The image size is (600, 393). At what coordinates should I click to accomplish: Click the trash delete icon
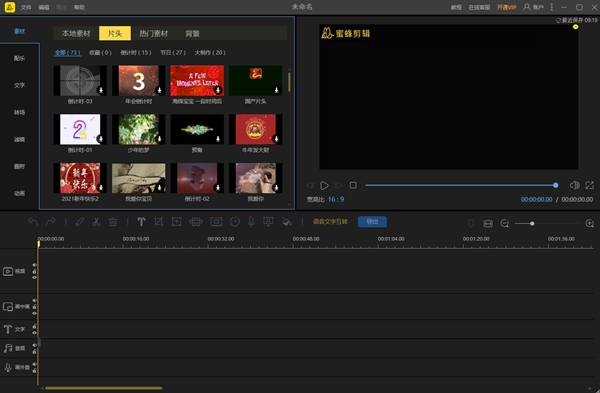113,222
